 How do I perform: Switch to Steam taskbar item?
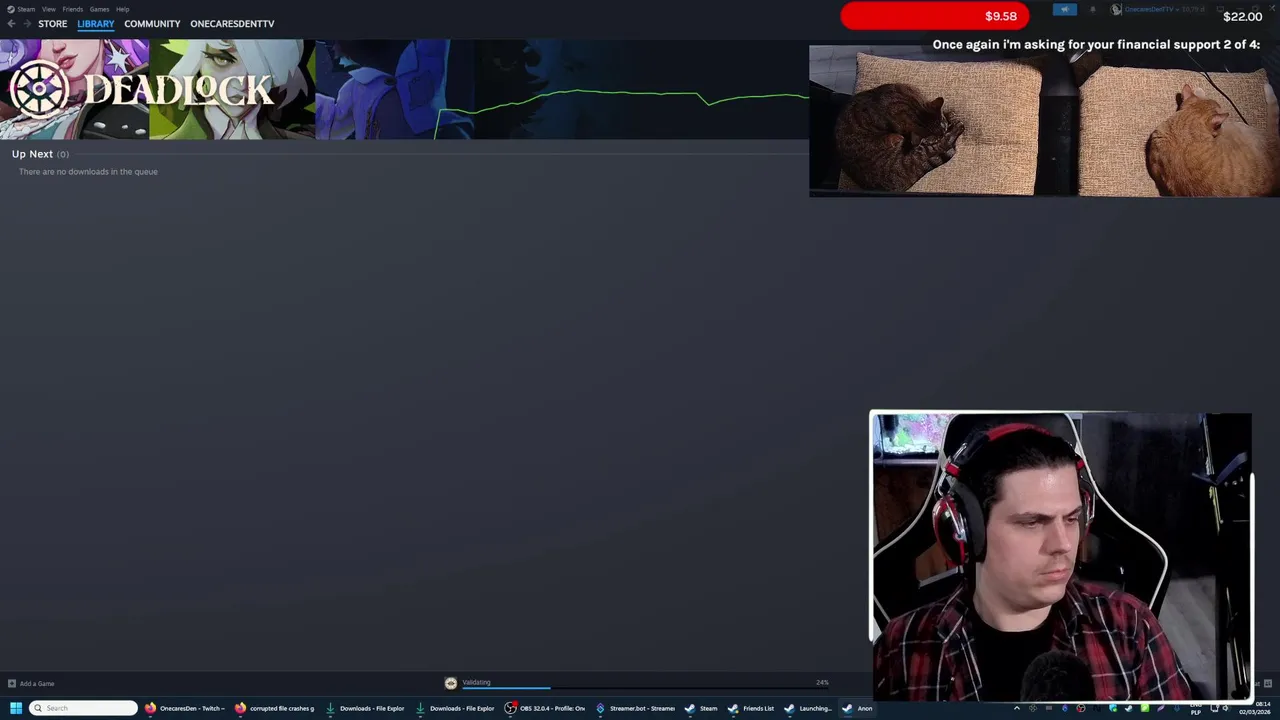point(702,708)
